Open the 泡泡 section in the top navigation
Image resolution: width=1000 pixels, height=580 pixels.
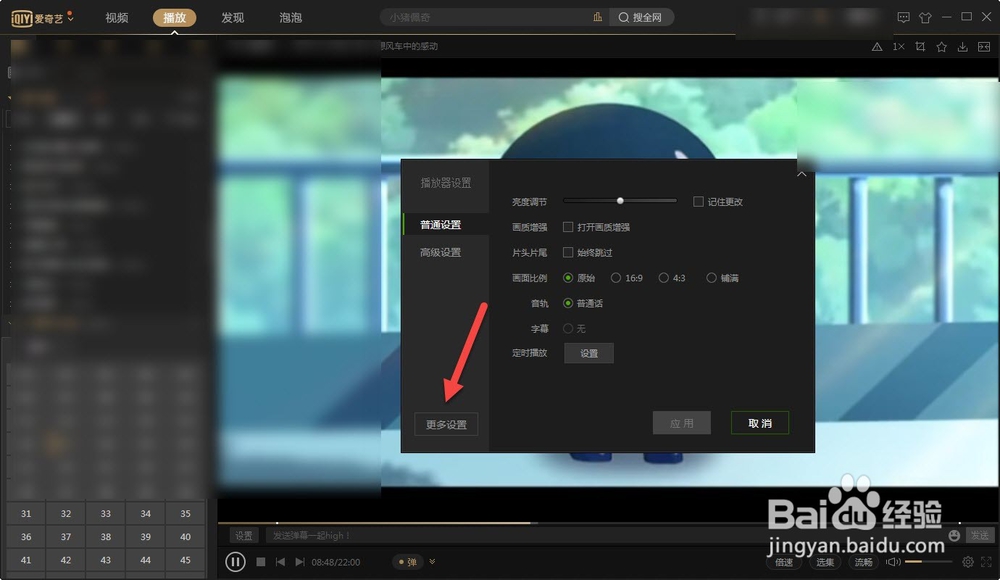click(289, 17)
